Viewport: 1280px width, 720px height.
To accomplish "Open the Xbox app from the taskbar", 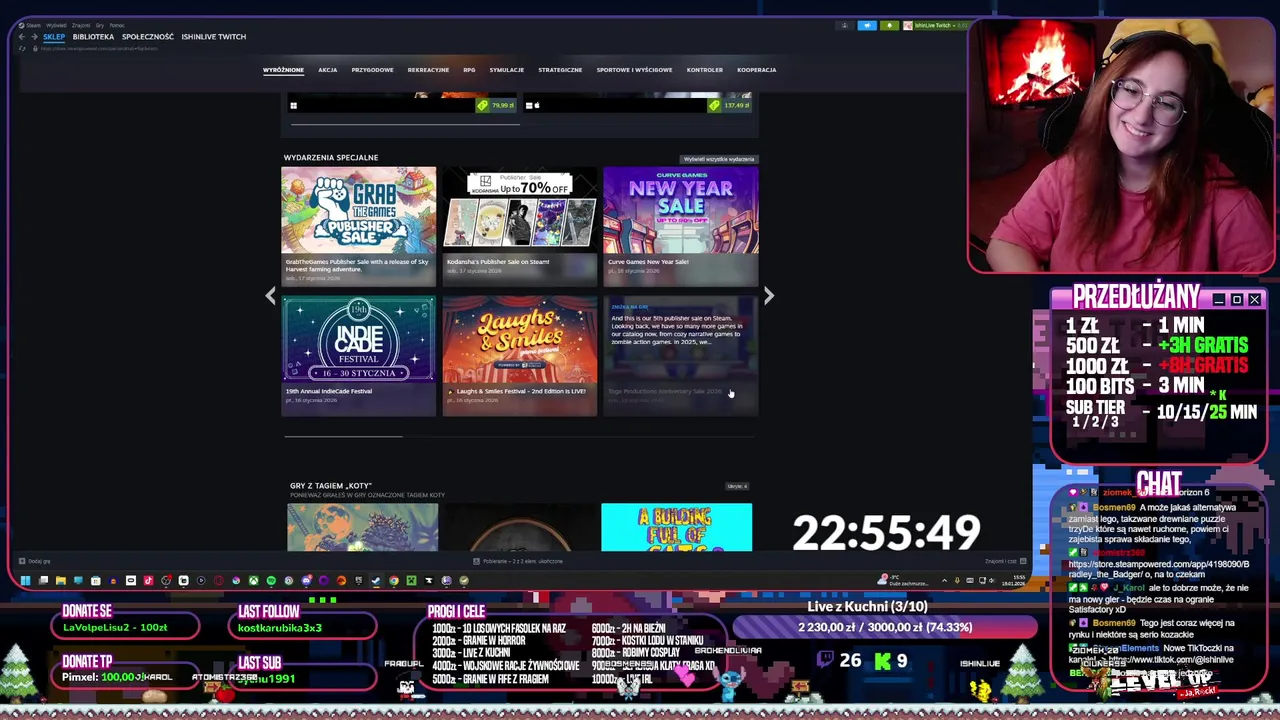I will pos(254,580).
